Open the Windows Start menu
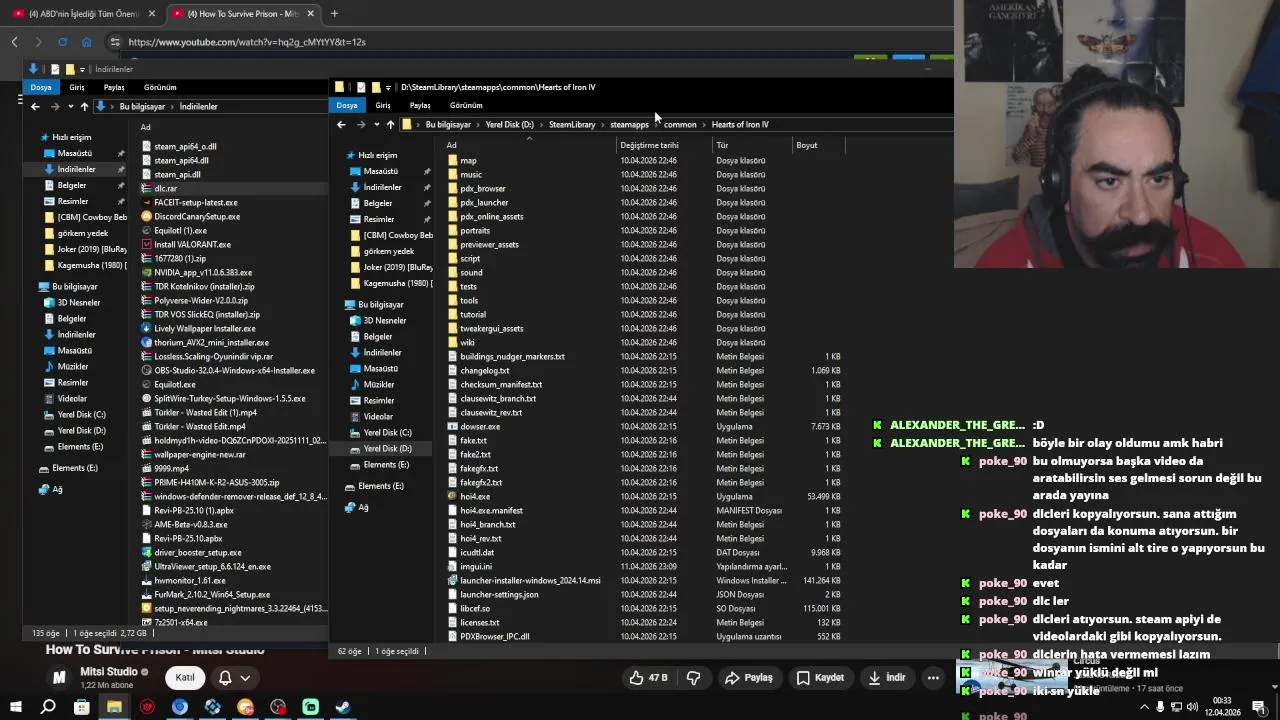Viewport: 1280px width, 720px height. click(x=15, y=707)
